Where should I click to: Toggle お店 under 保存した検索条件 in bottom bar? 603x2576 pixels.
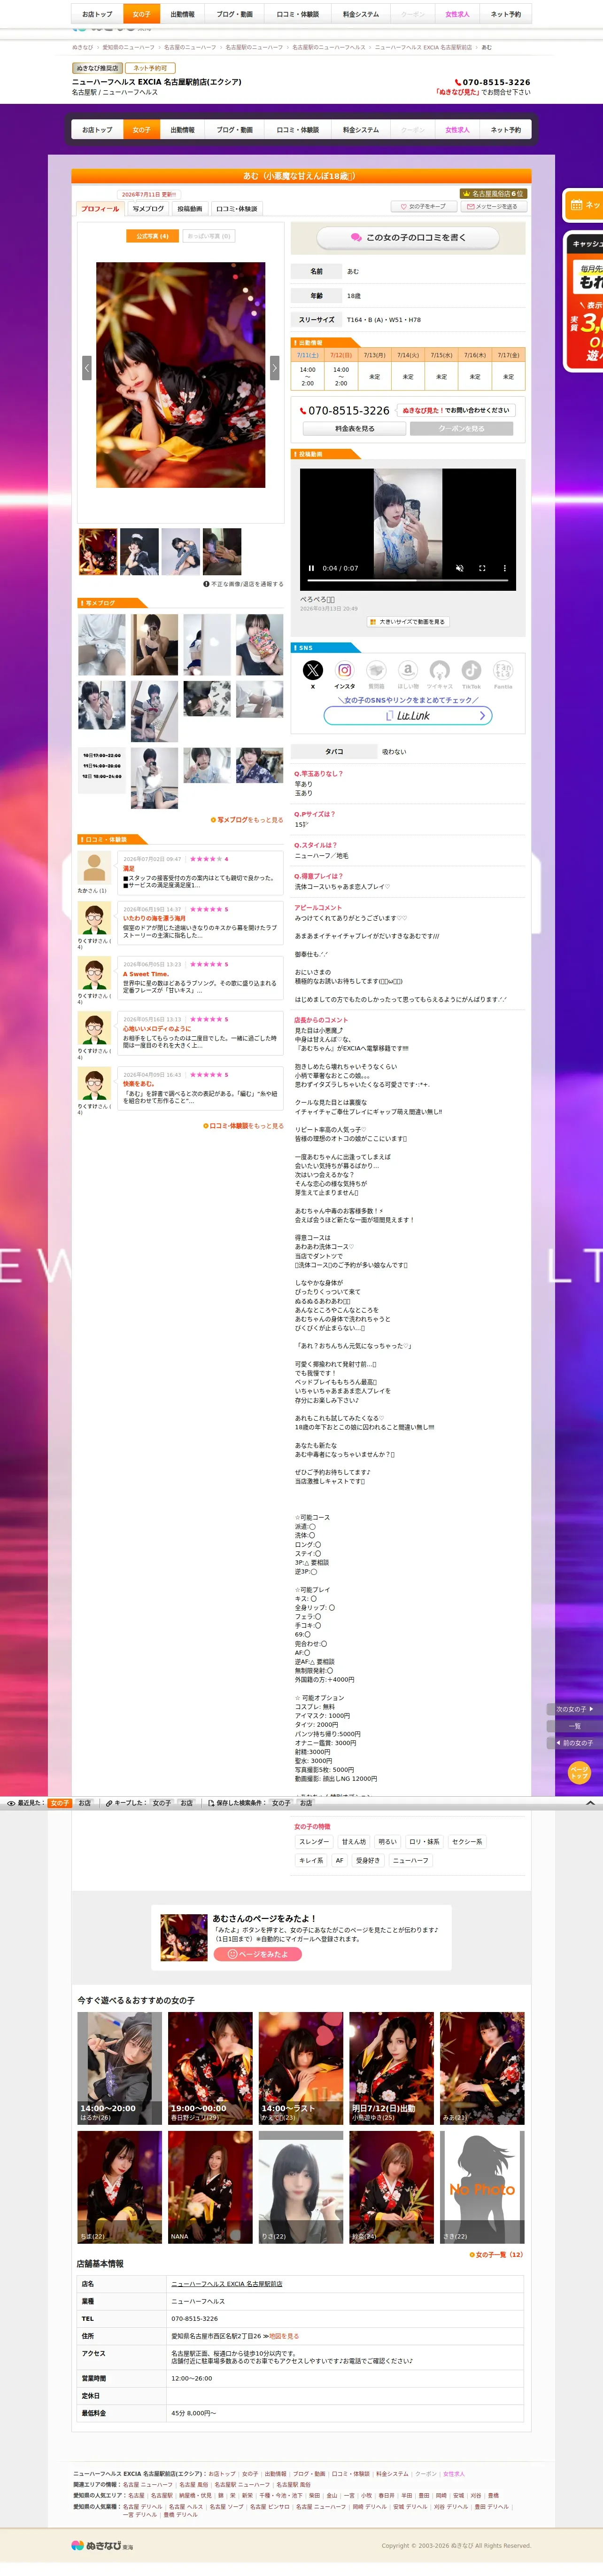[x=306, y=1803]
